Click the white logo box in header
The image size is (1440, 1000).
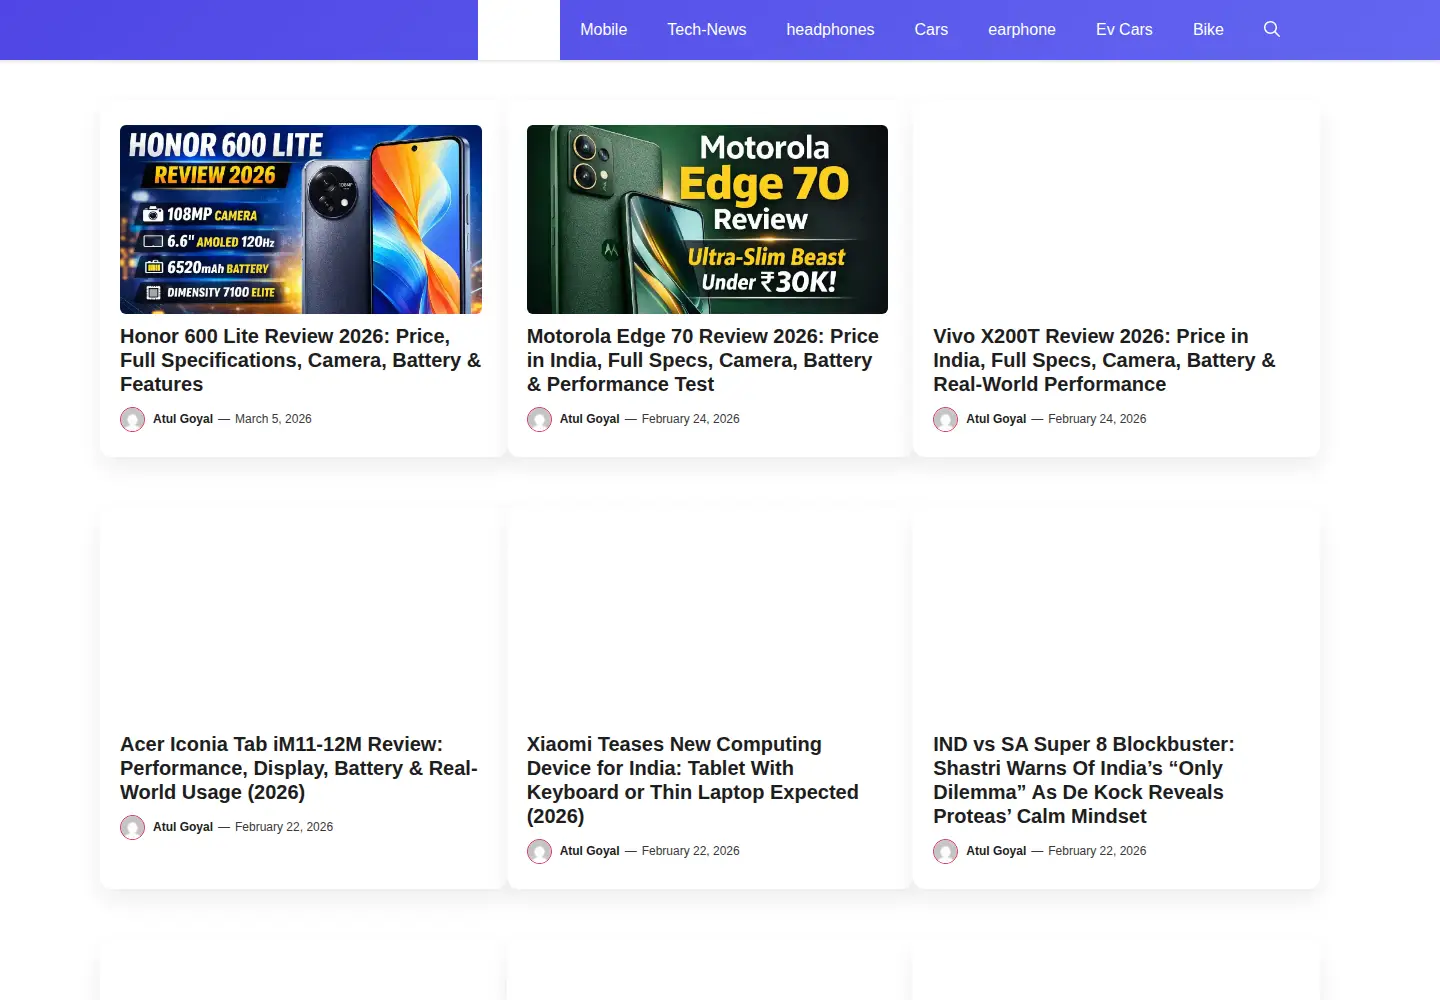(x=519, y=30)
